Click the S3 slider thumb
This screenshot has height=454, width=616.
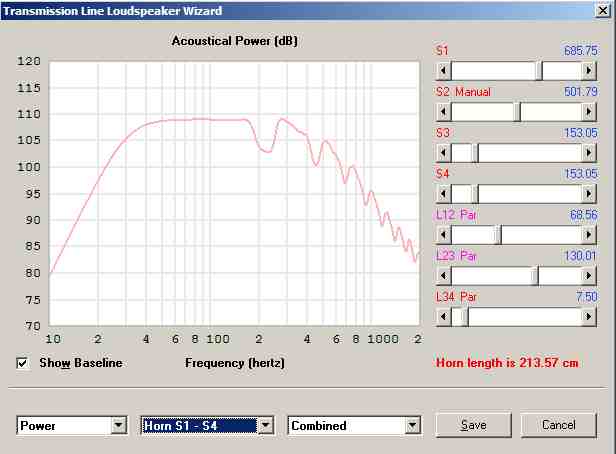click(475, 153)
